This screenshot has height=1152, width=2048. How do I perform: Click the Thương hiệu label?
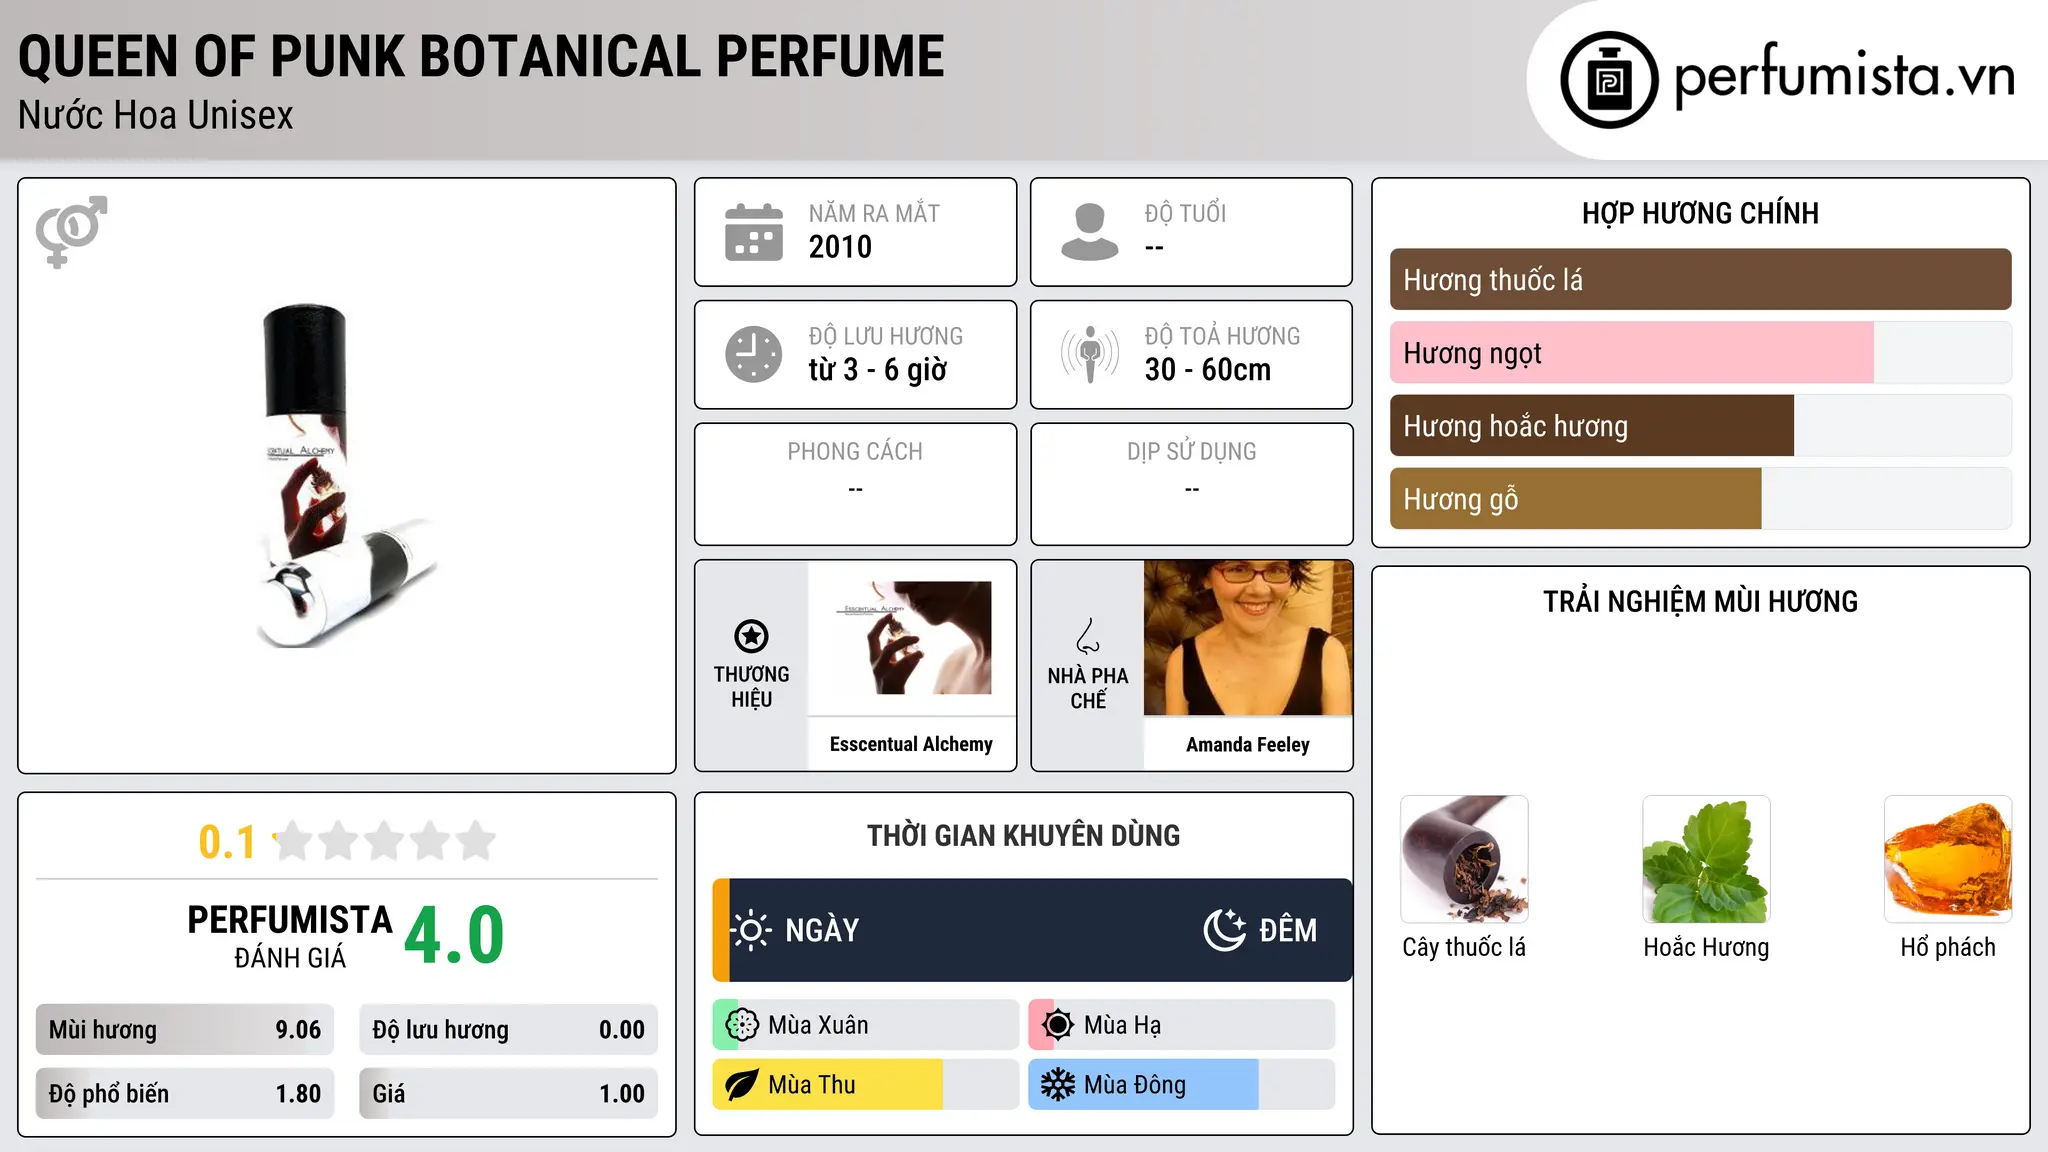751,687
